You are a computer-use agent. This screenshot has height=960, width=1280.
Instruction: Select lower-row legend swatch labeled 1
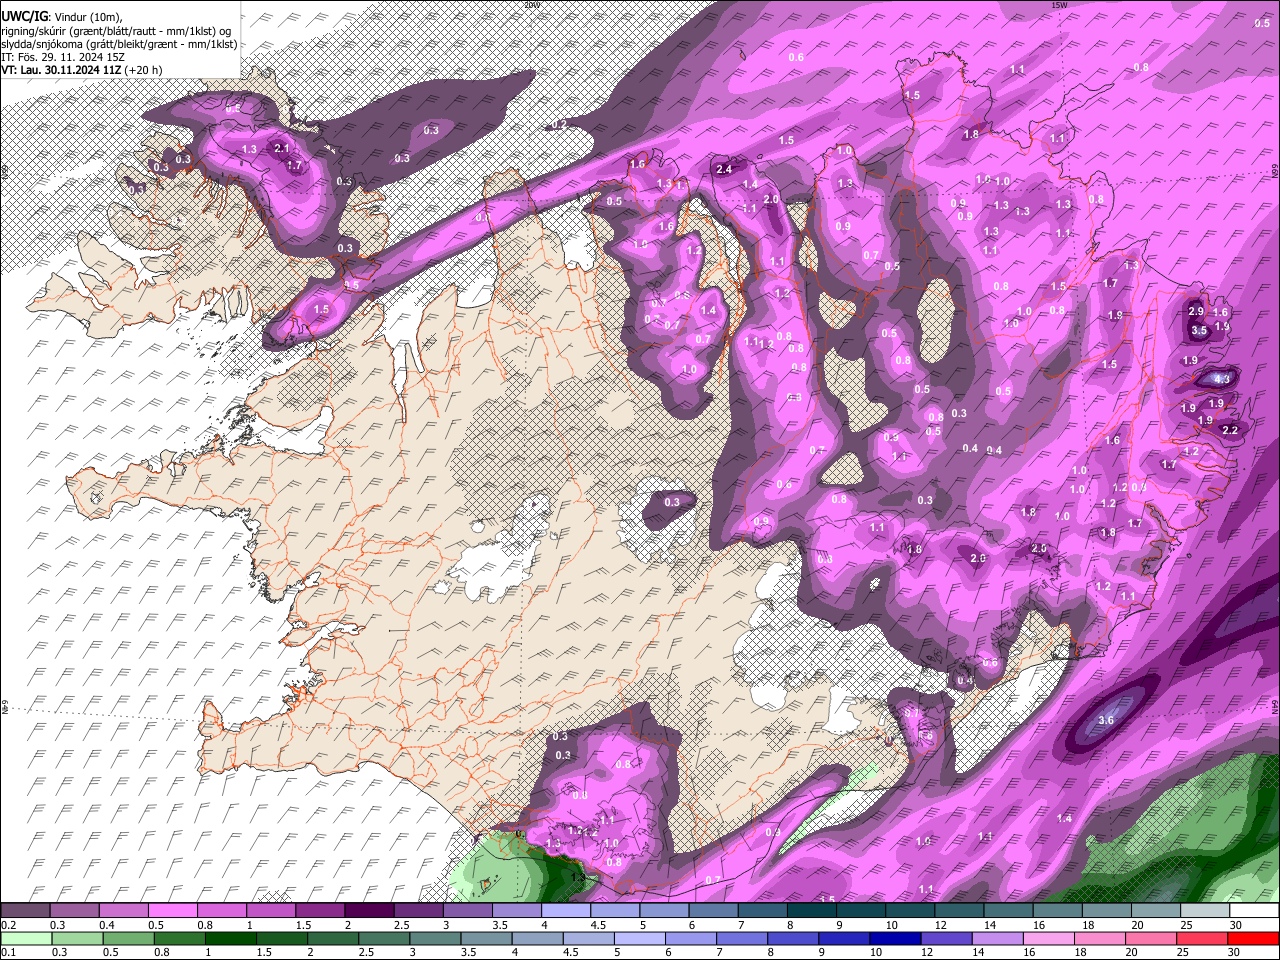coord(230,938)
